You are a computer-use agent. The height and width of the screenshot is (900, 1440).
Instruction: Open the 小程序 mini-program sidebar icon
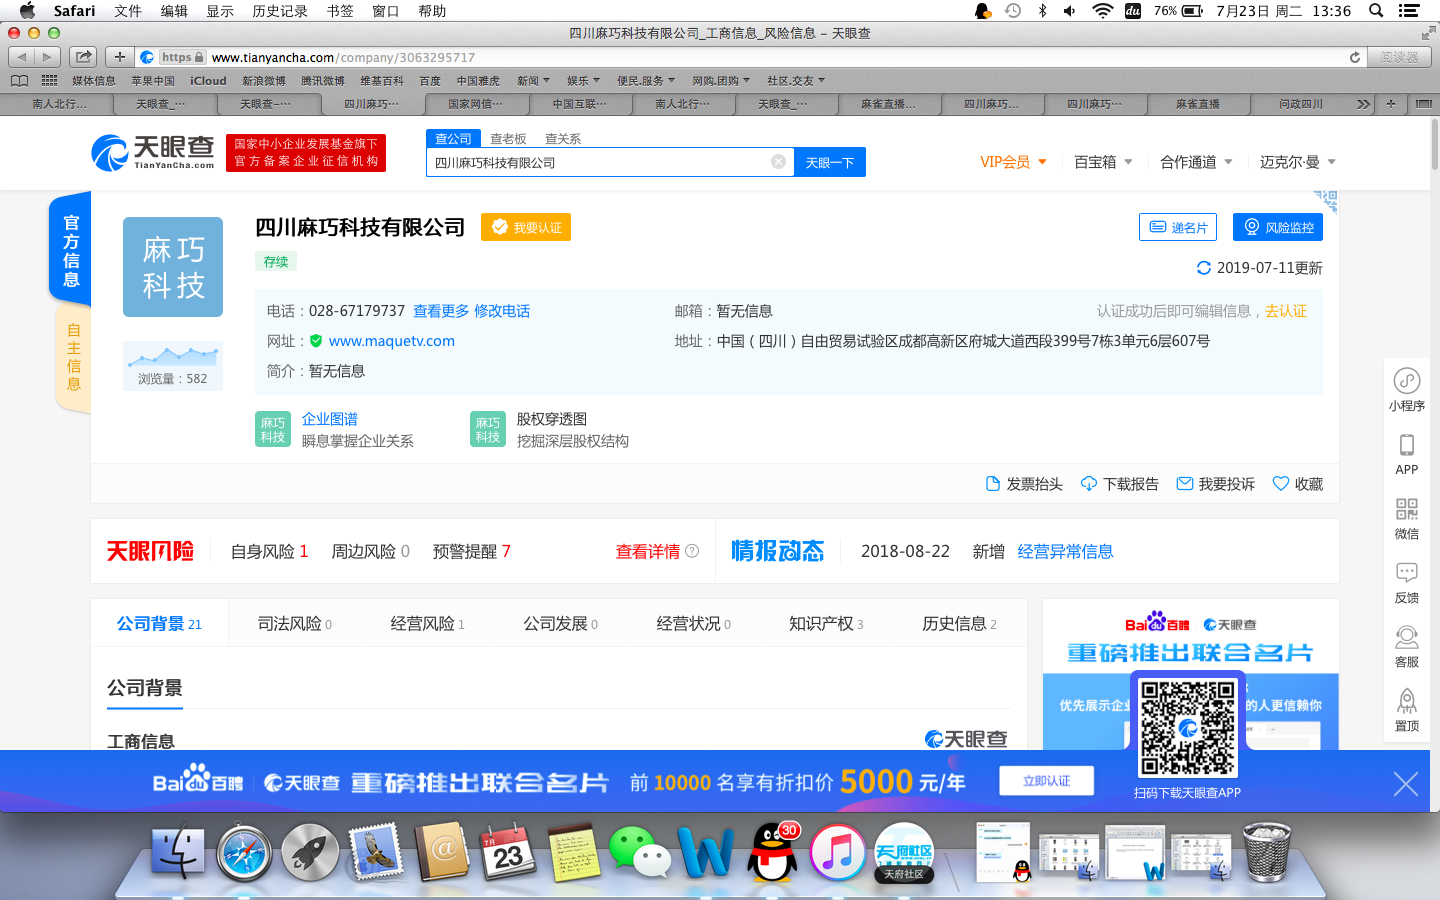1406,381
